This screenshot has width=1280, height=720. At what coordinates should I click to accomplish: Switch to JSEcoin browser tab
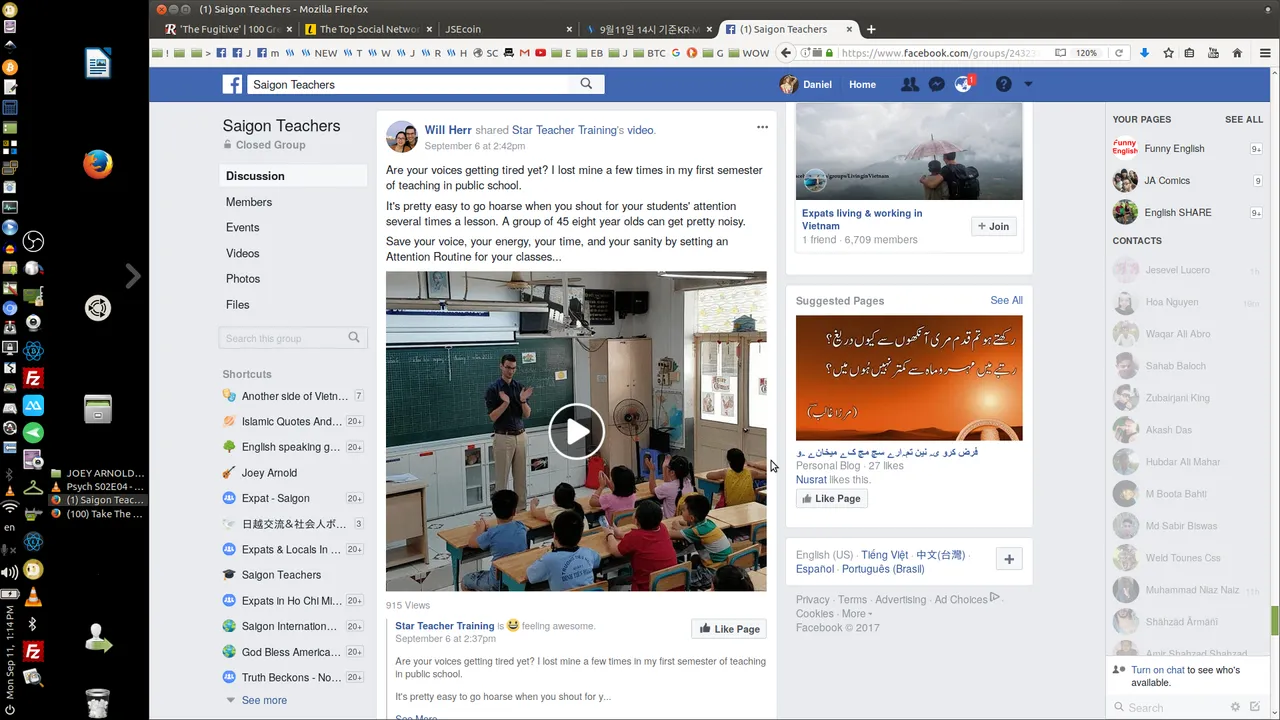tap(507, 29)
